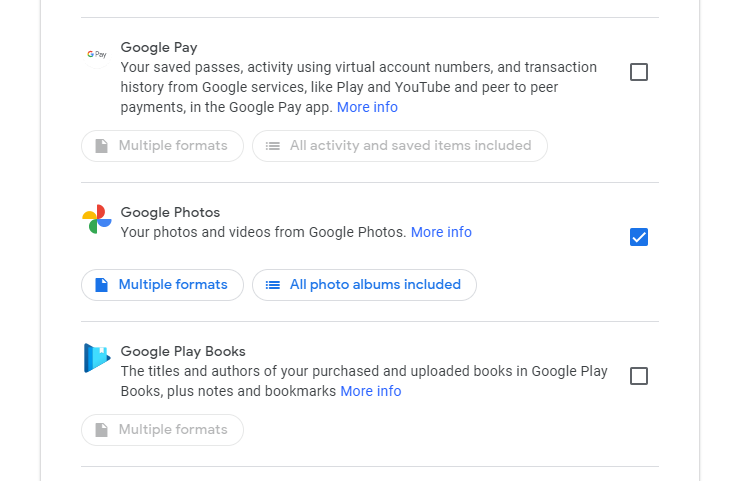The height and width of the screenshot is (481, 753).
Task: Open More info link for Google Photos
Action: 441,232
